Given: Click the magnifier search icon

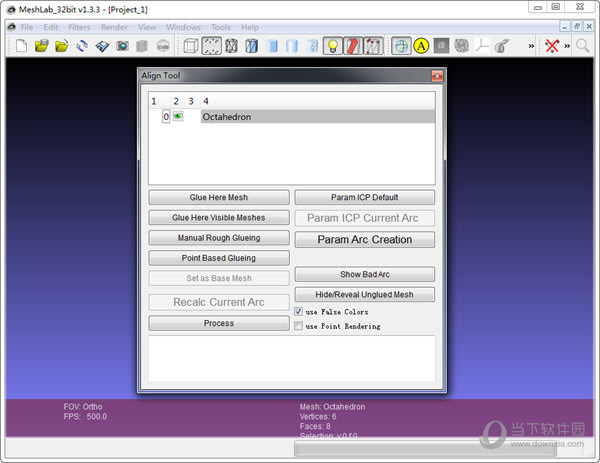Looking at the screenshot, I should pyautogui.click(x=583, y=46).
